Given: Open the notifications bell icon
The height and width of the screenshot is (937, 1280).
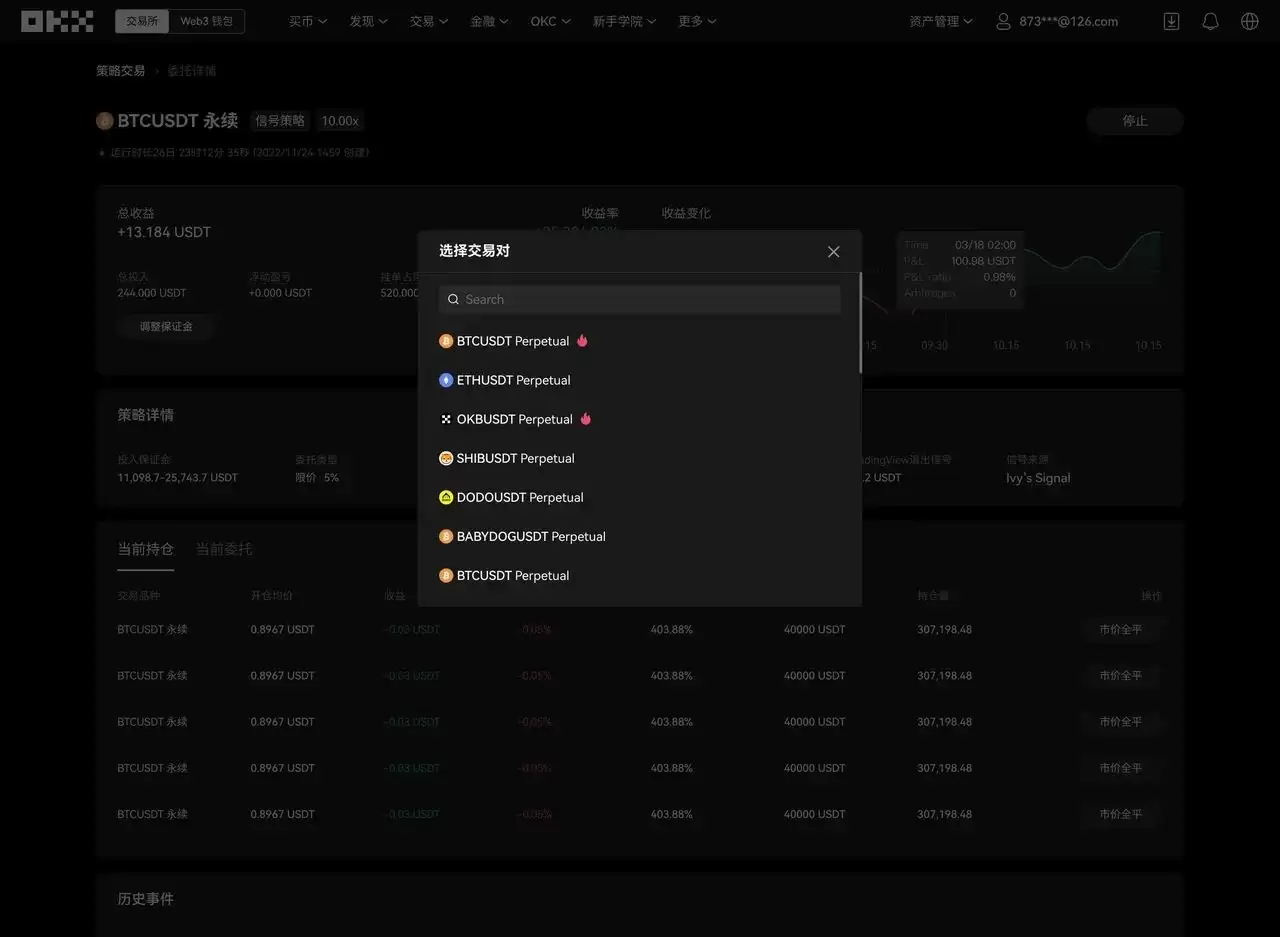Looking at the screenshot, I should coord(1209,20).
